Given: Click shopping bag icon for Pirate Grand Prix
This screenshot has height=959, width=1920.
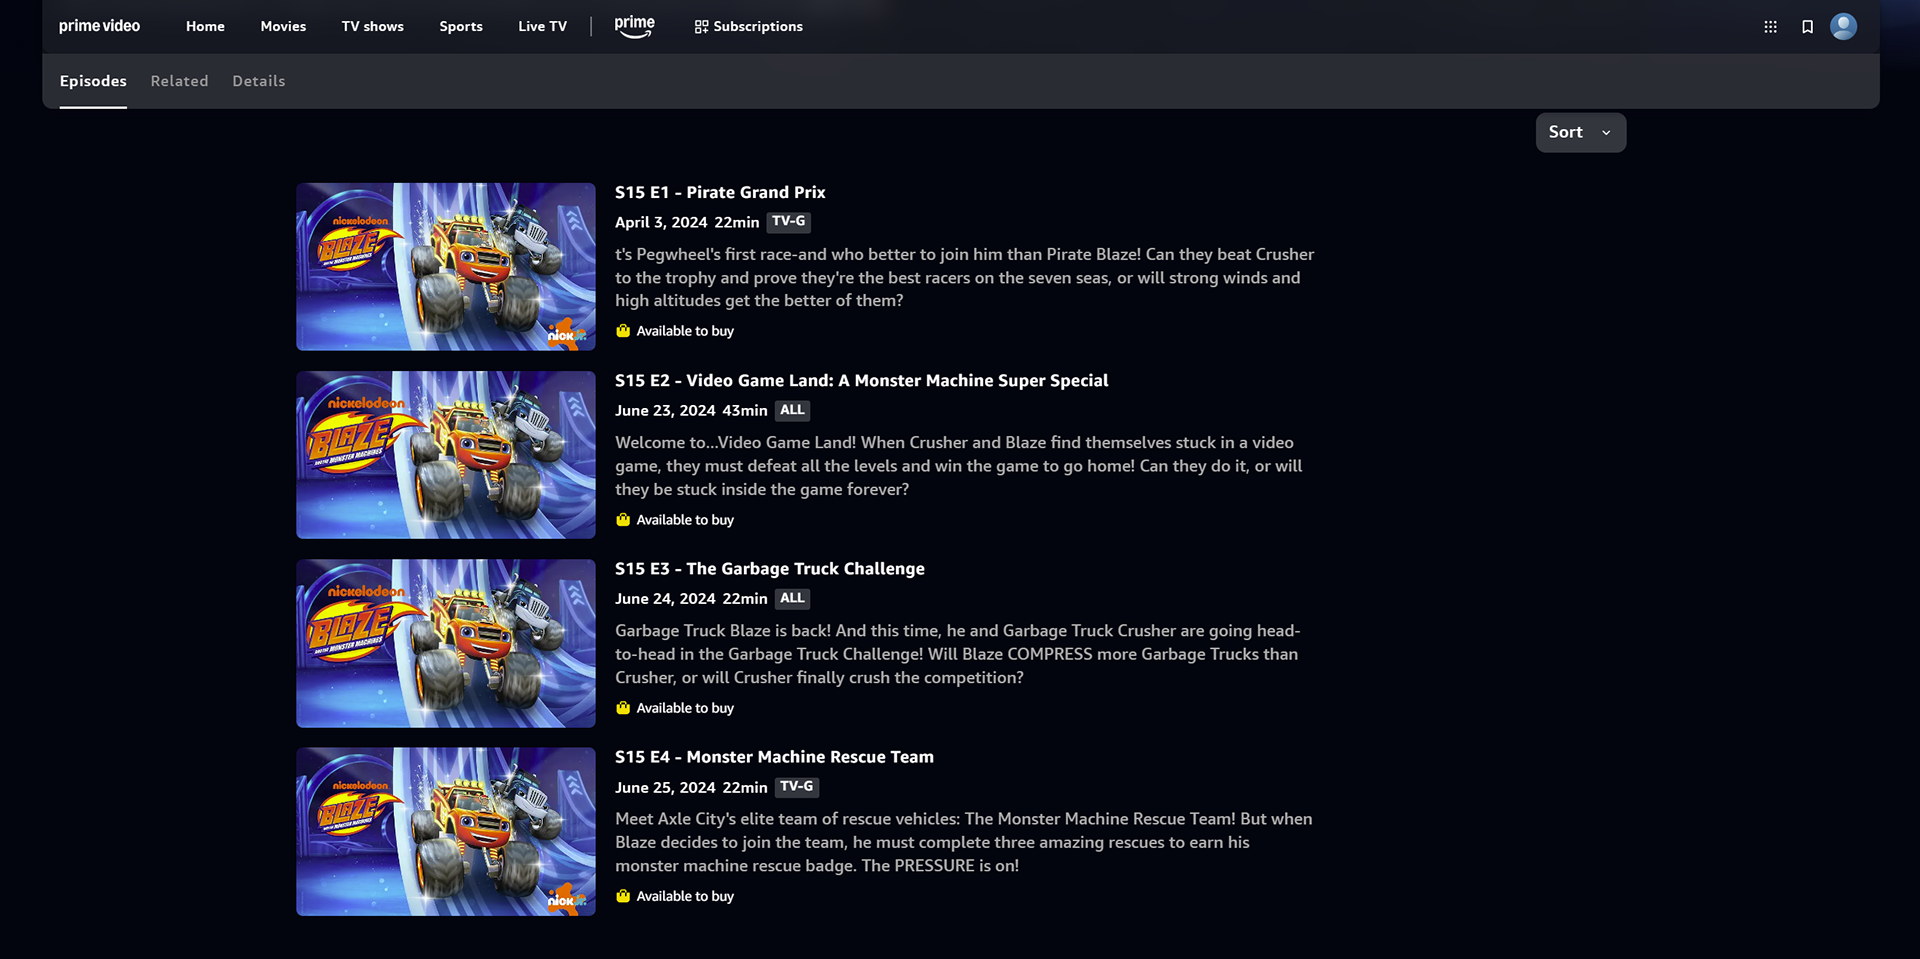Looking at the screenshot, I should (623, 331).
